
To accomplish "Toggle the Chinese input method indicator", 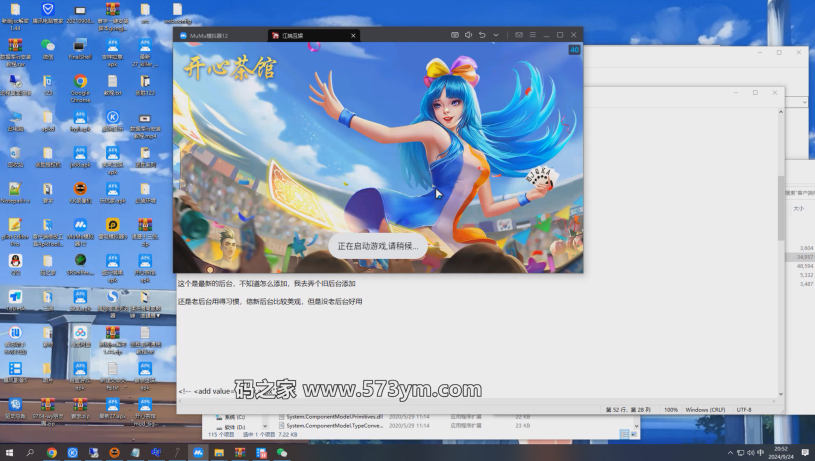I will [x=761, y=453].
